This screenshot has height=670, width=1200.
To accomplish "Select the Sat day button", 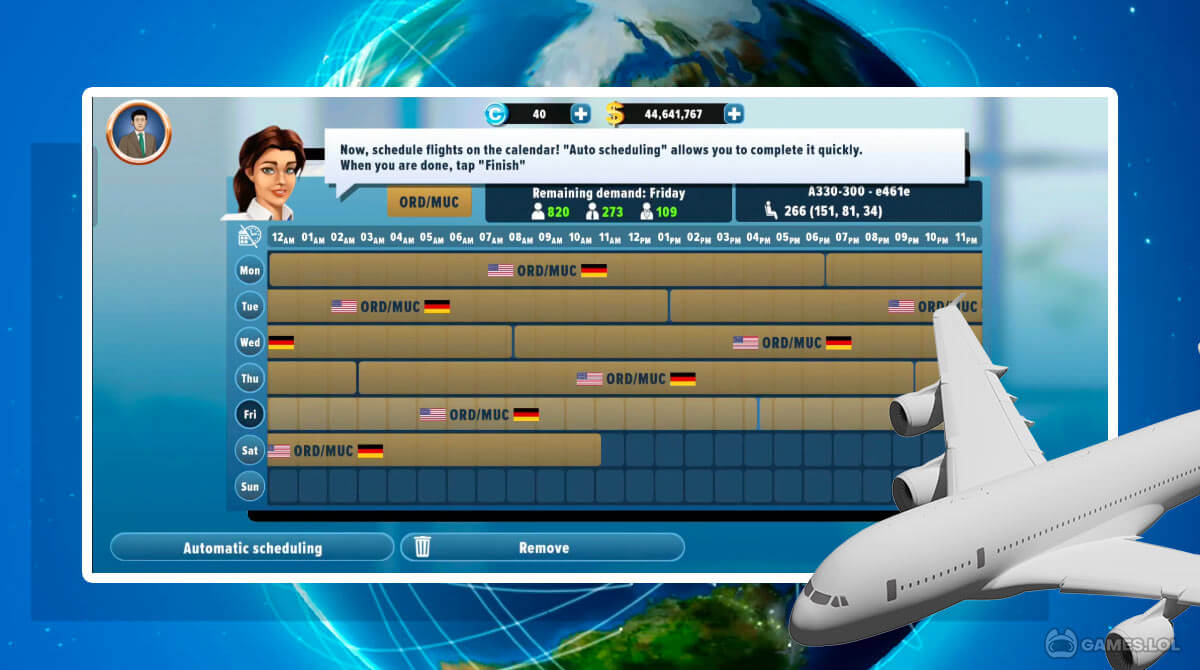I will [x=250, y=450].
